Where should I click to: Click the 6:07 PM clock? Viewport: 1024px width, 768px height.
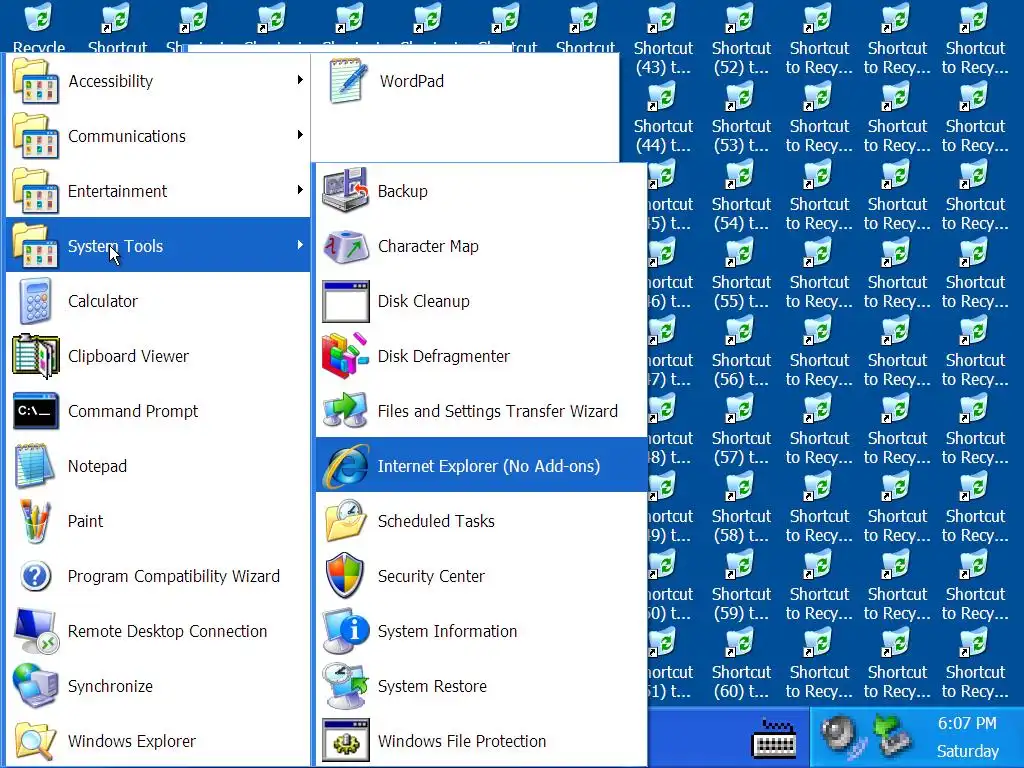(x=967, y=723)
